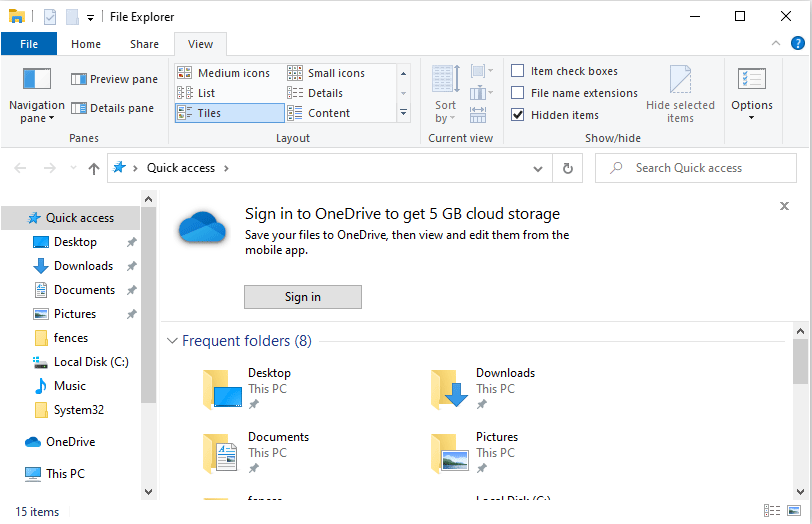Select Quick access in navigation tree
The image size is (812, 524).
pyautogui.click(x=71, y=218)
